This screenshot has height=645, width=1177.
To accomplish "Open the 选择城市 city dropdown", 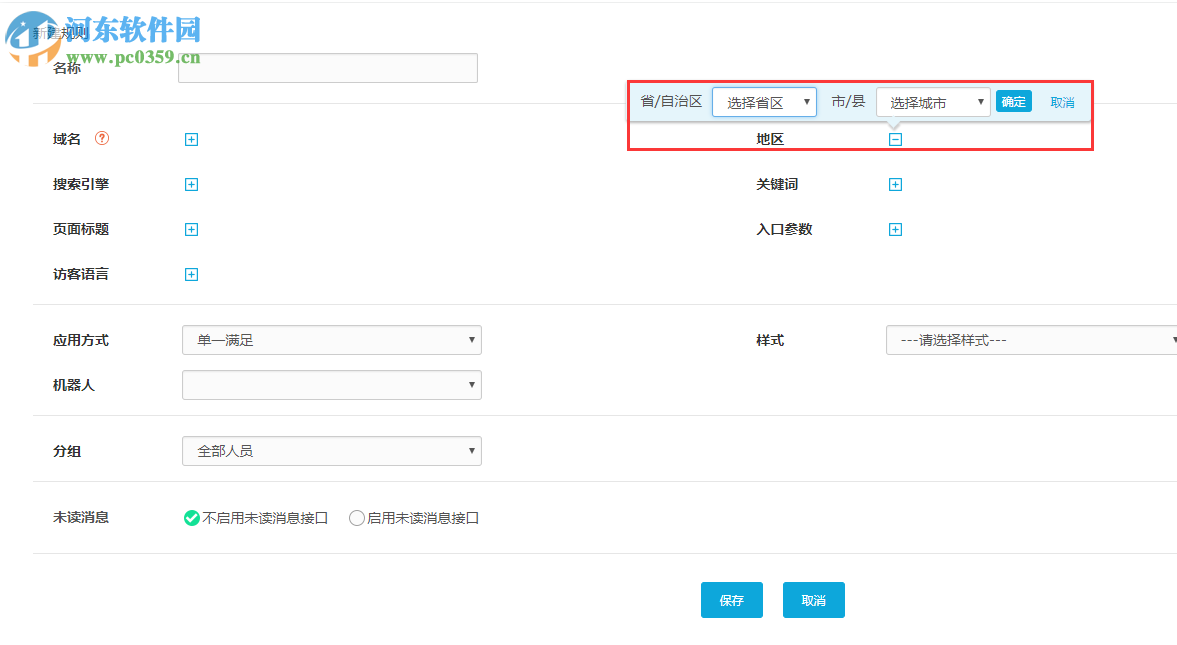I will (933, 101).
